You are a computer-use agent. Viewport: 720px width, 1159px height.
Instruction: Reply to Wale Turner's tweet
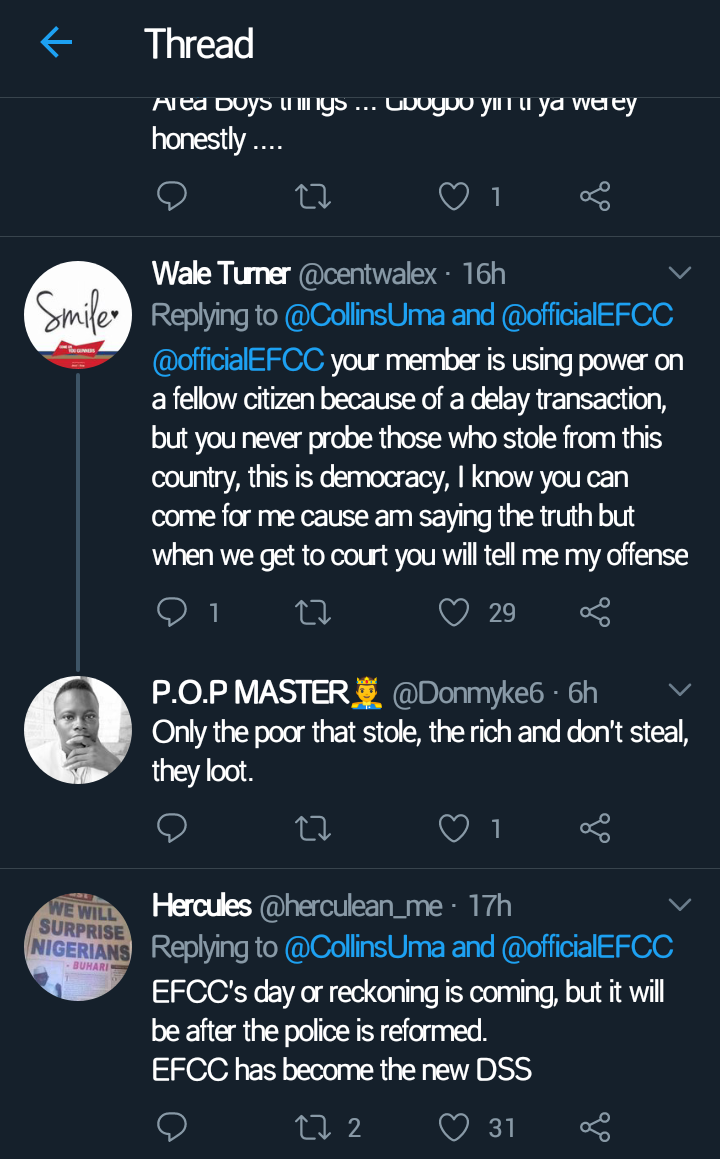172,611
